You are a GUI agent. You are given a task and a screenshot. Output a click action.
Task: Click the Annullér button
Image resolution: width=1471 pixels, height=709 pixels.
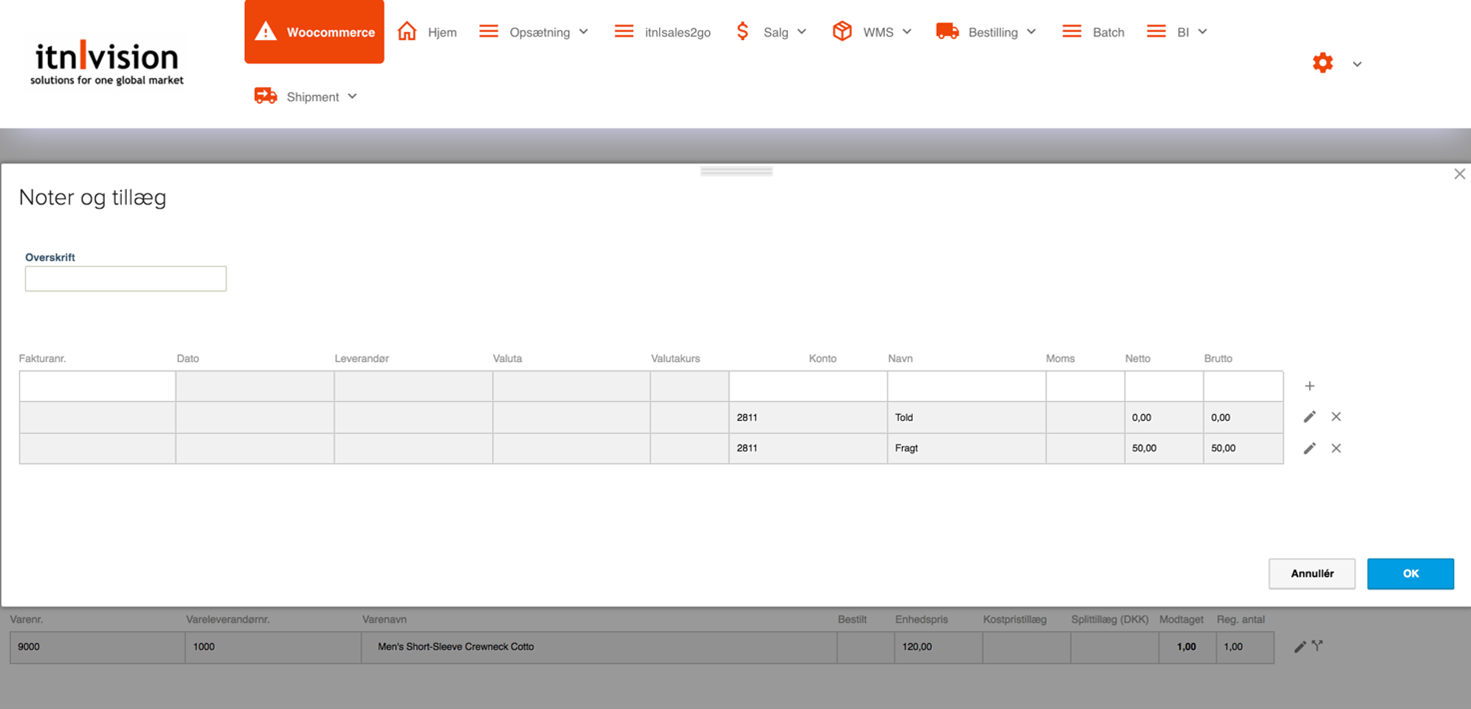click(x=1312, y=574)
